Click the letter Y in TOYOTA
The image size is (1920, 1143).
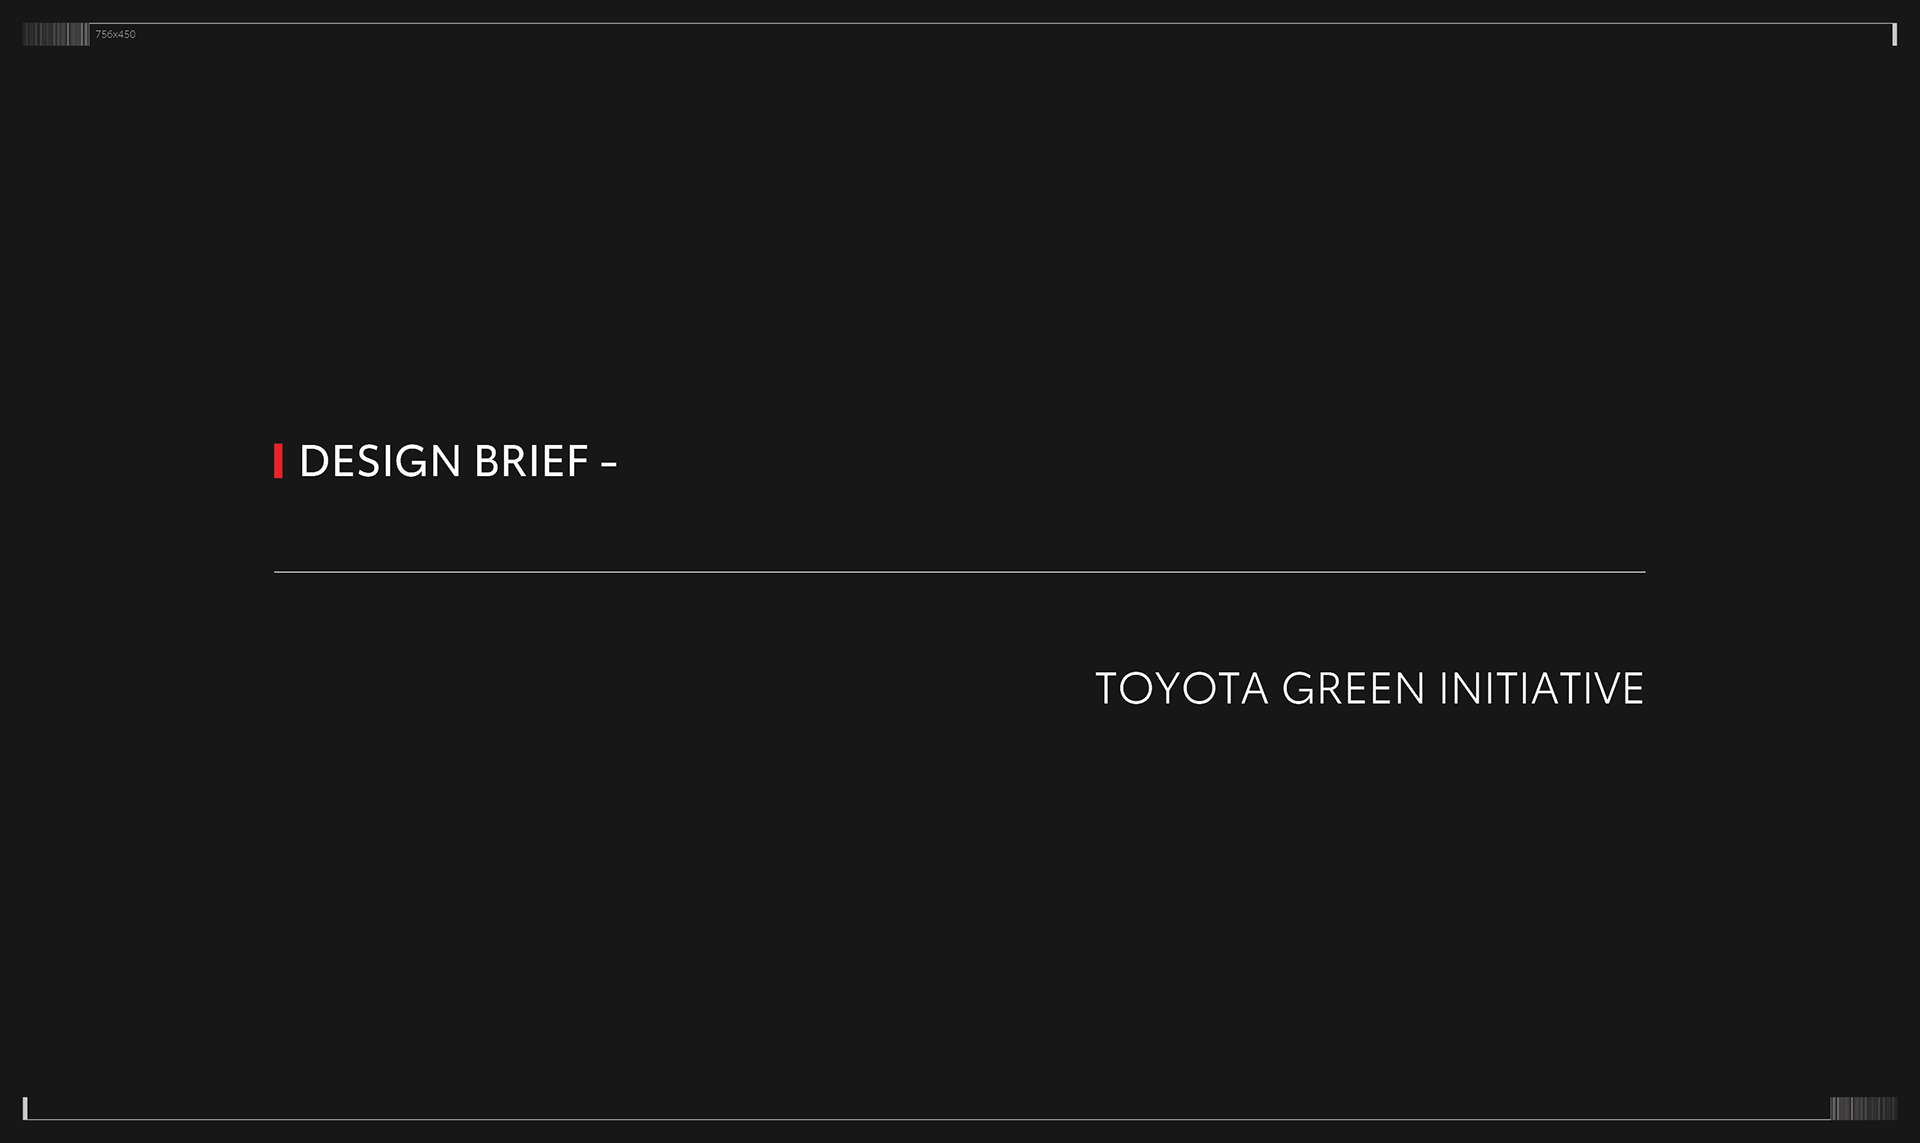(1166, 689)
